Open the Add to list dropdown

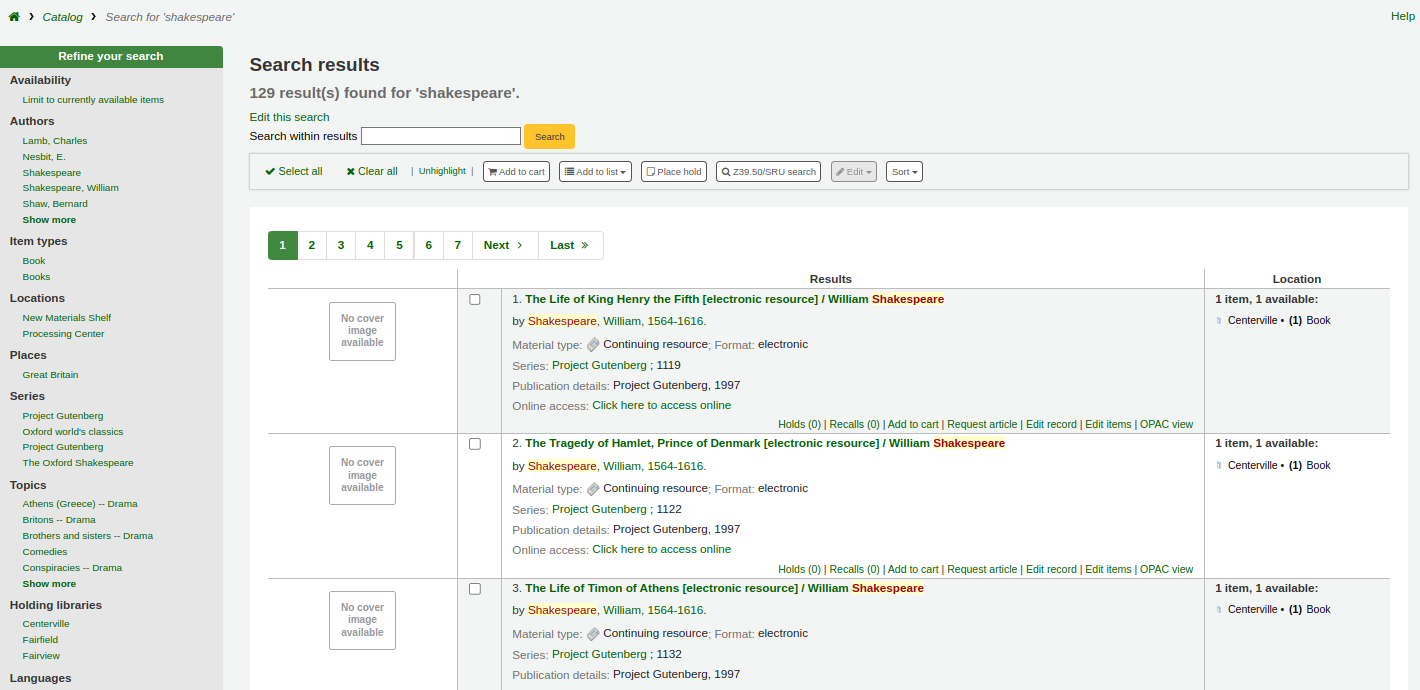pos(595,171)
